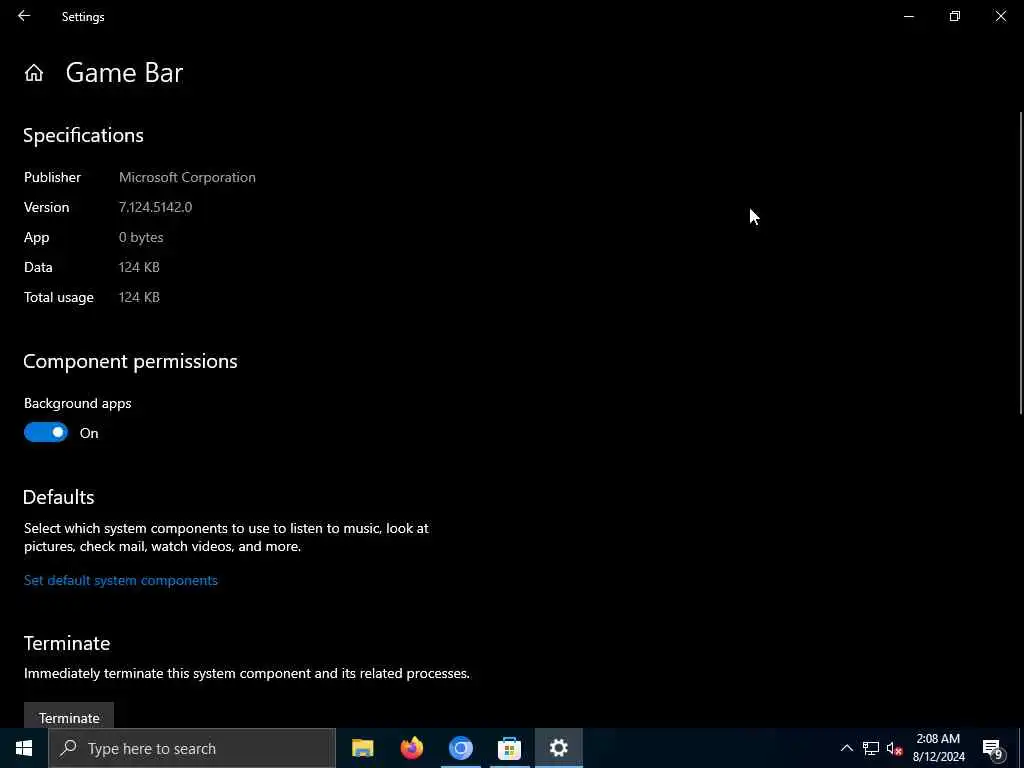The width and height of the screenshot is (1024, 768).
Task: Click the Component permissions heading
Action: point(131,361)
